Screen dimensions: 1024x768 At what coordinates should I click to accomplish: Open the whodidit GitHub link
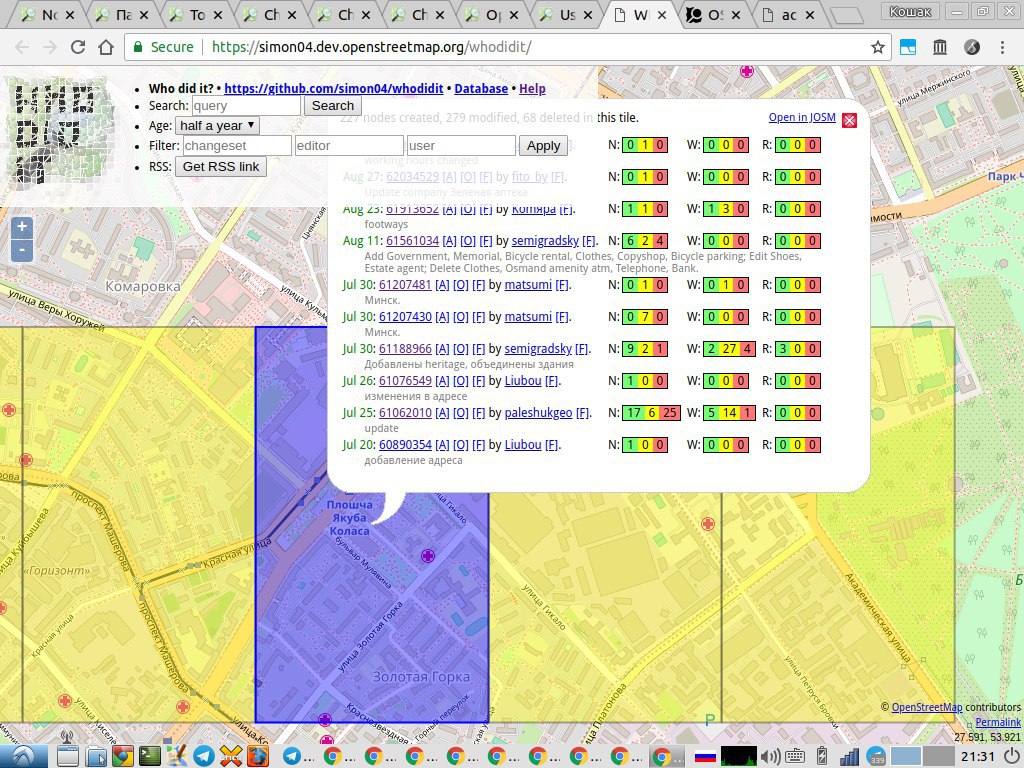(x=334, y=89)
